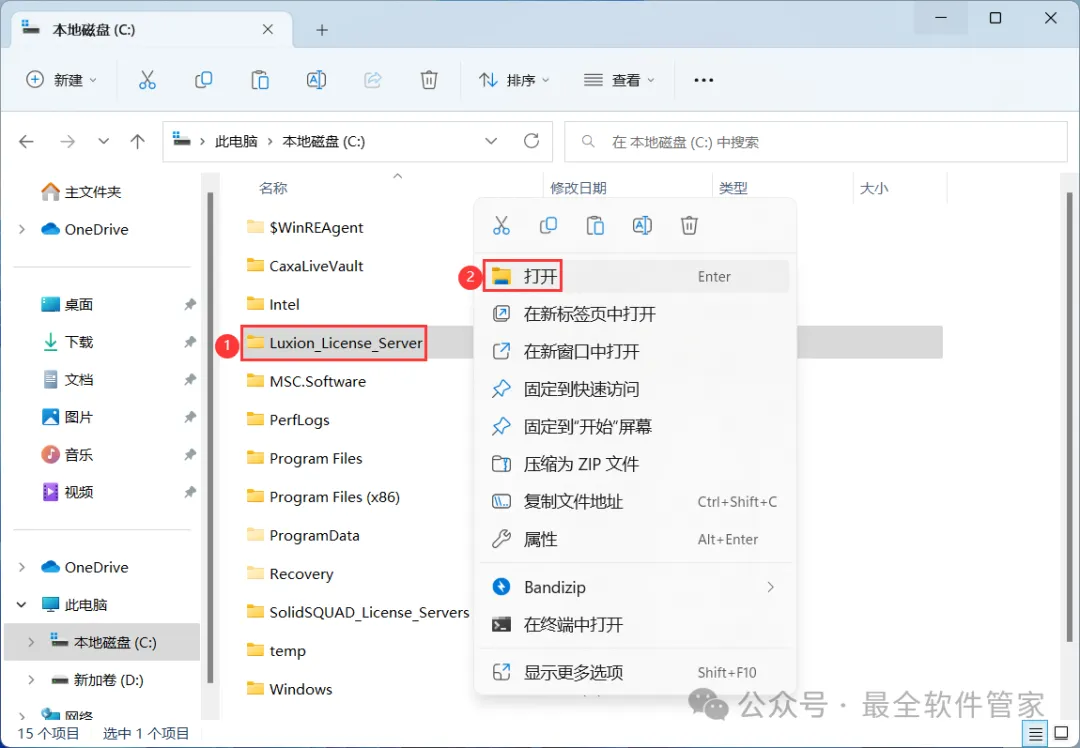Unpin 下载 using its pin icon
Screen dimensions: 1080x748
click(190, 342)
